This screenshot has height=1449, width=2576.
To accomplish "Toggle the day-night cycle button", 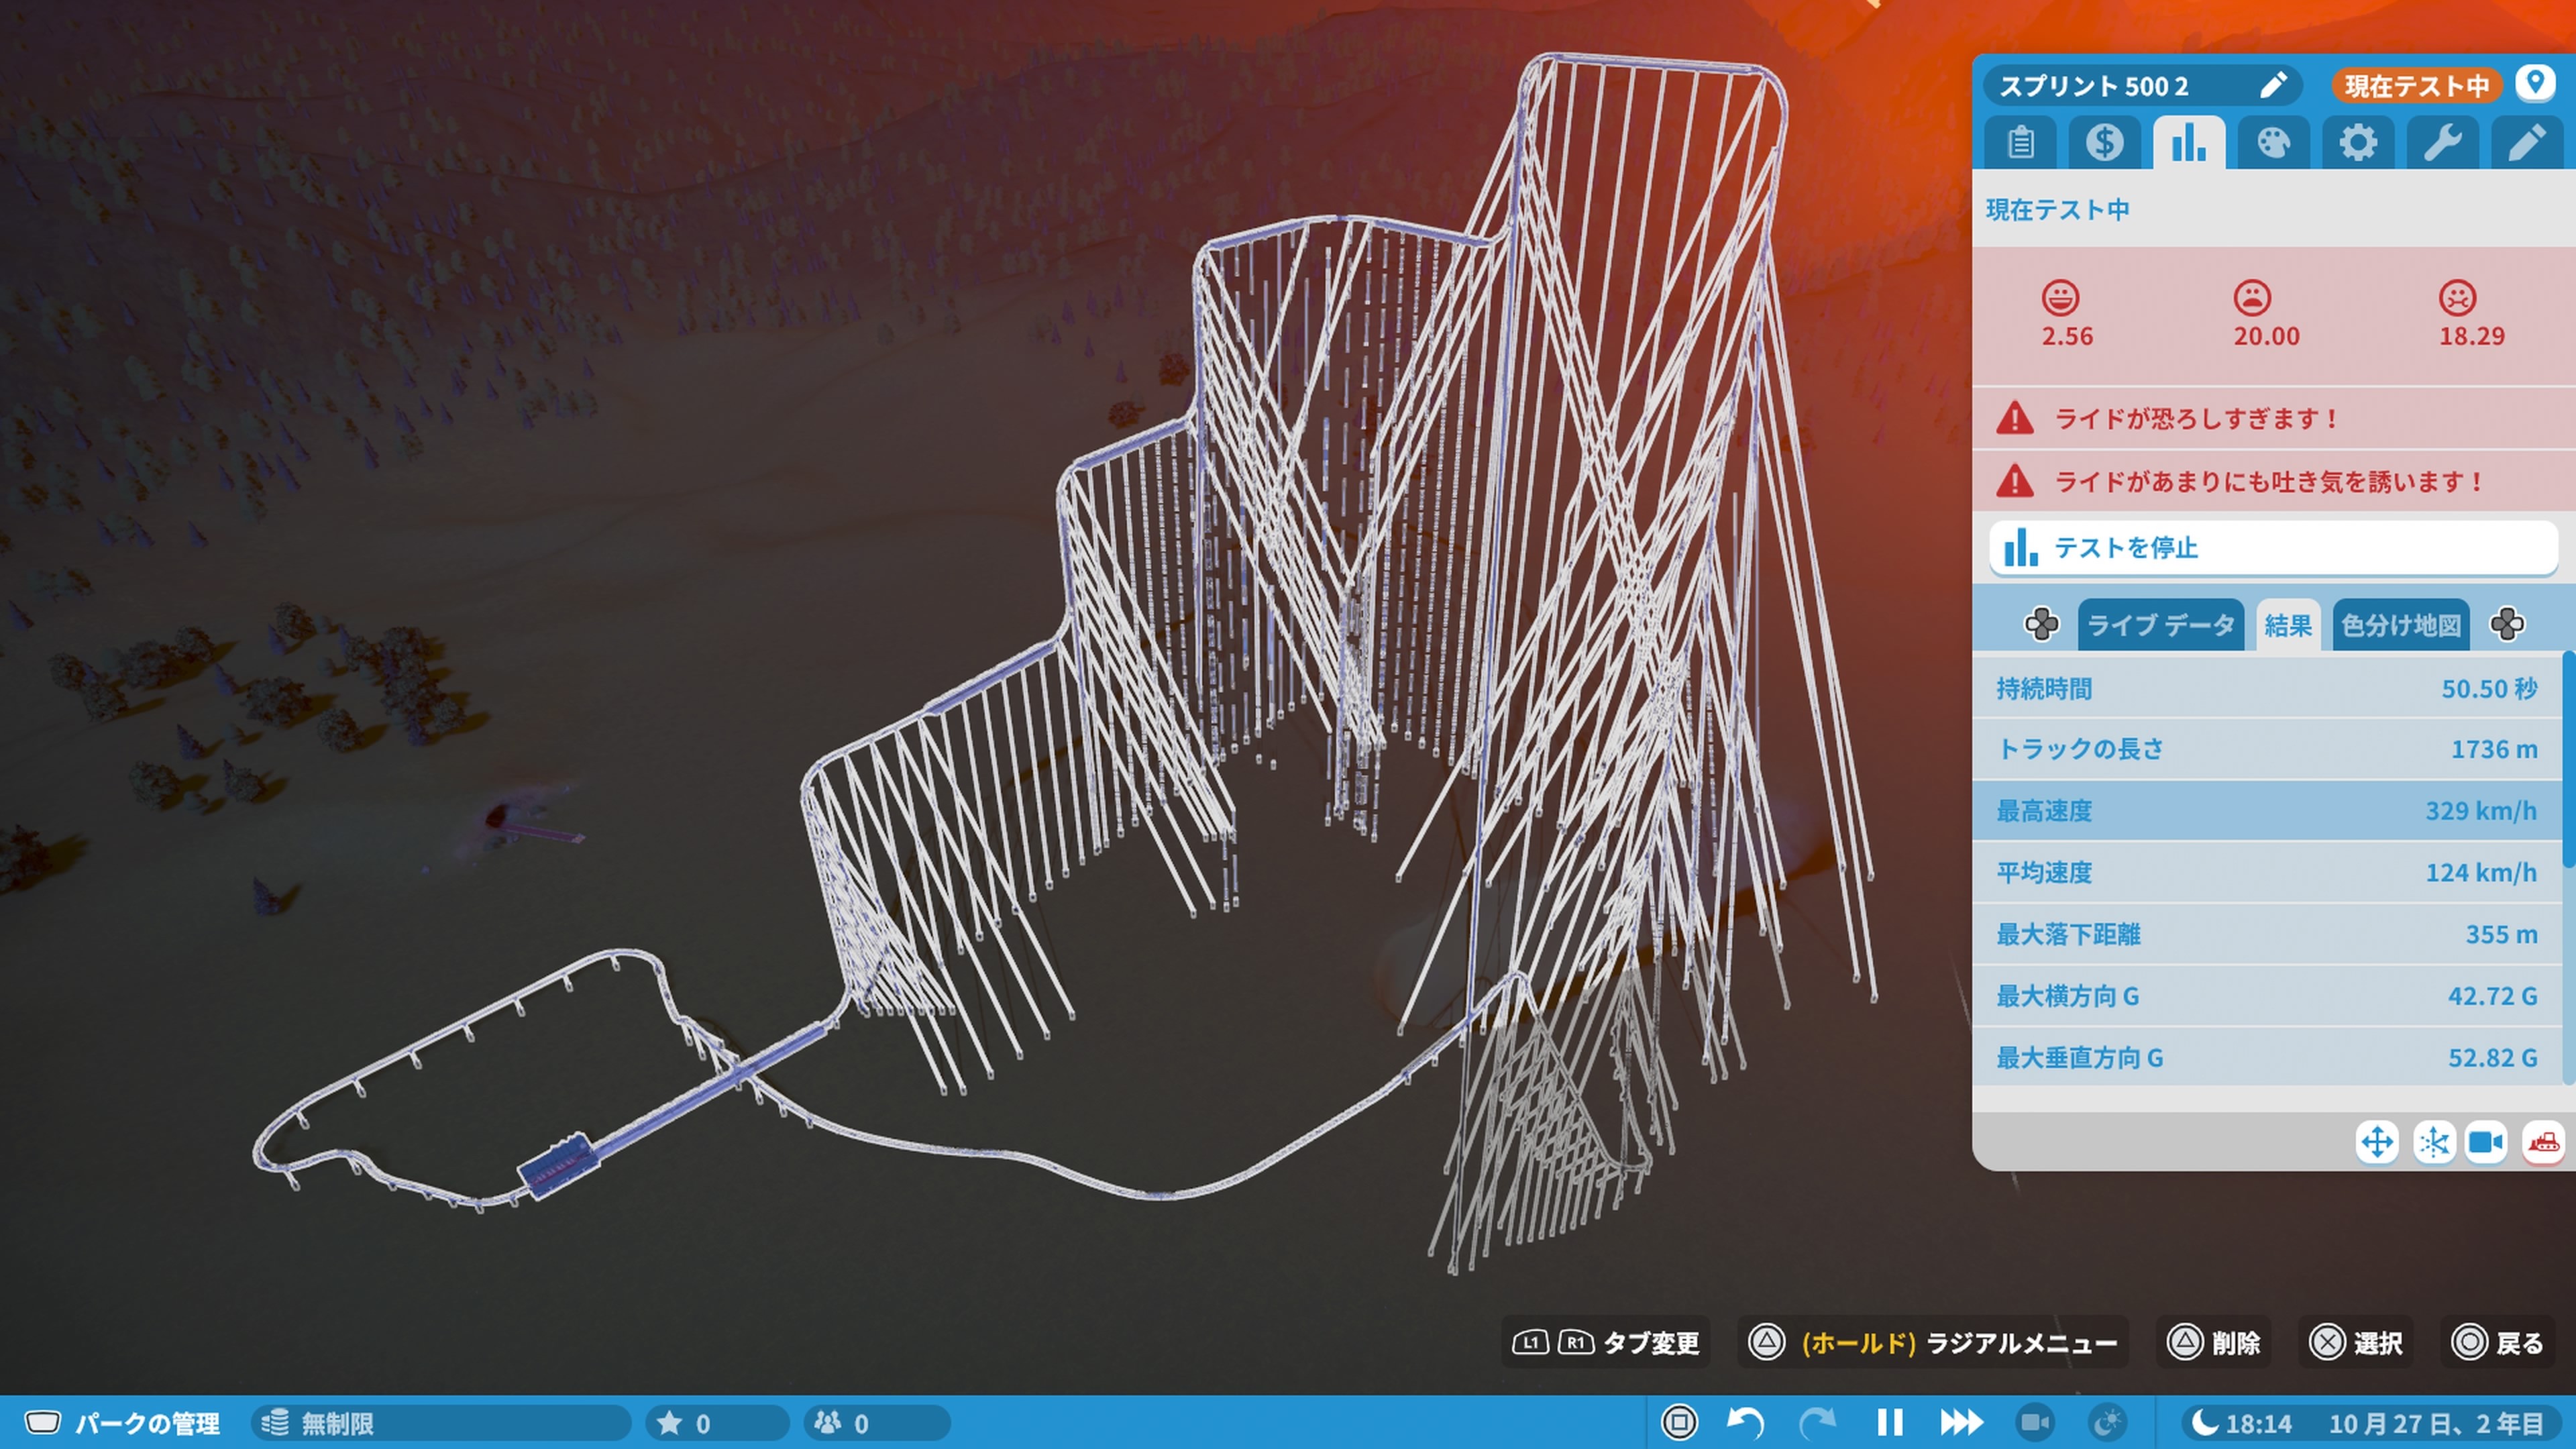I will click(x=2106, y=1422).
